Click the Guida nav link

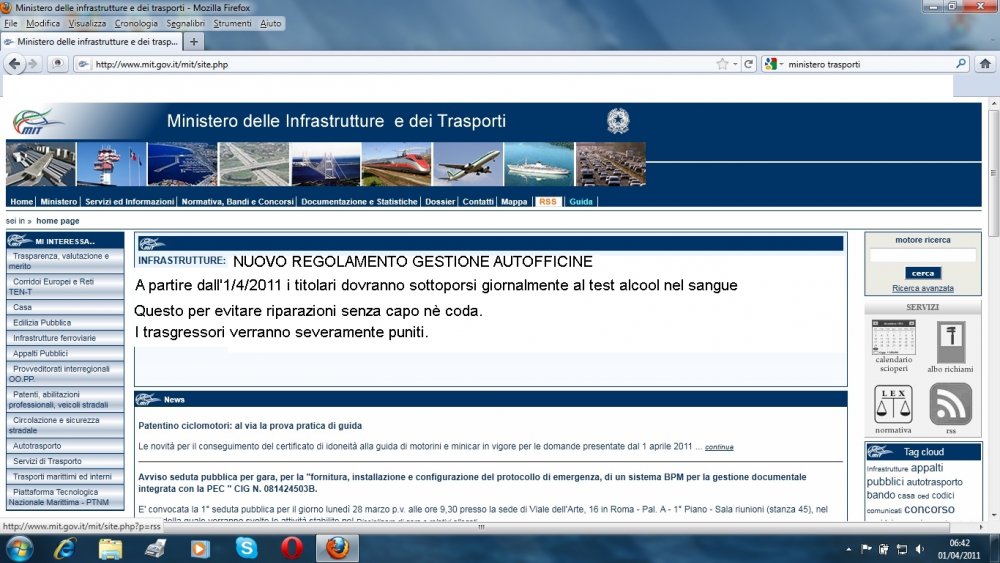pyautogui.click(x=581, y=201)
